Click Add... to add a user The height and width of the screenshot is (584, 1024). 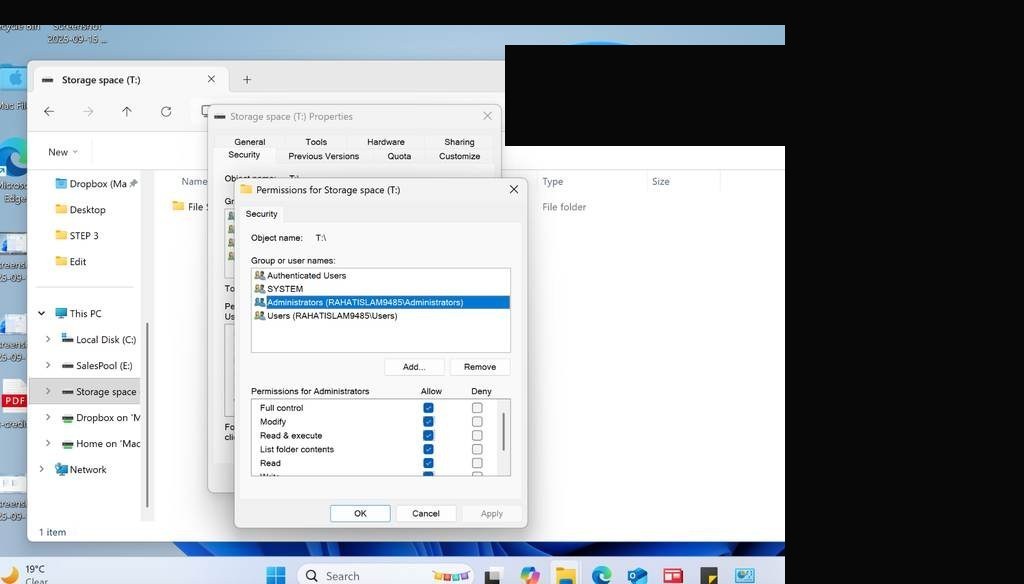point(414,367)
